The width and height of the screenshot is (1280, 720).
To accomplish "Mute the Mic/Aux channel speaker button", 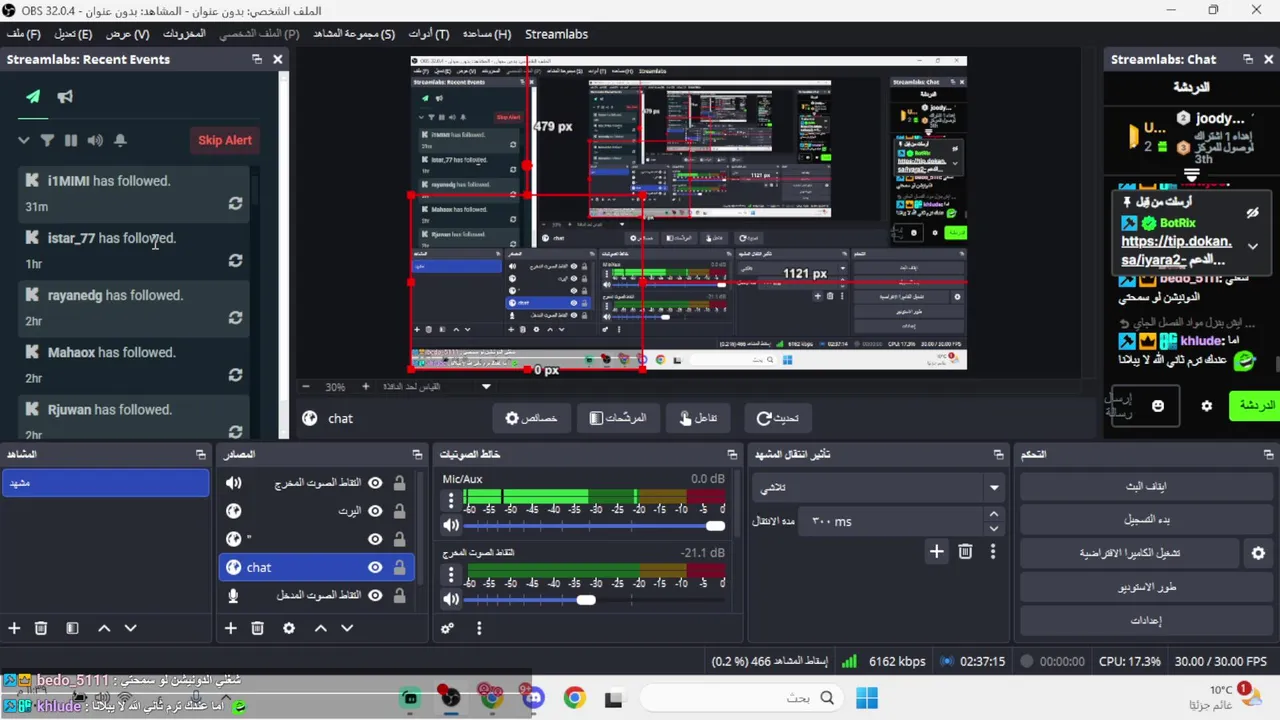I will click(451, 525).
